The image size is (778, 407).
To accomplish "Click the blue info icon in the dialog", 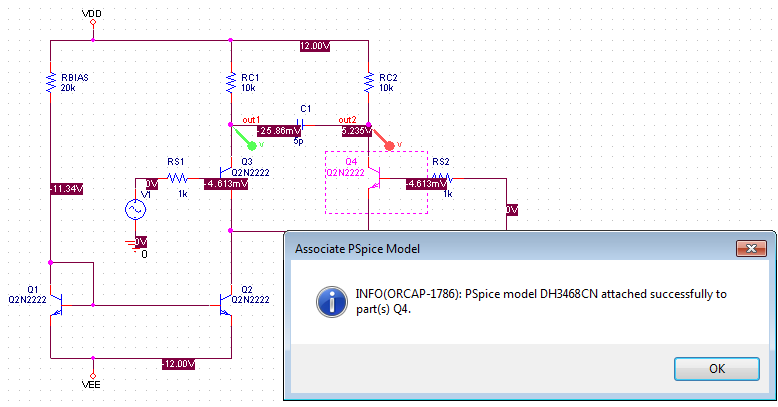I will pyautogui.click(x=331, y=299).
